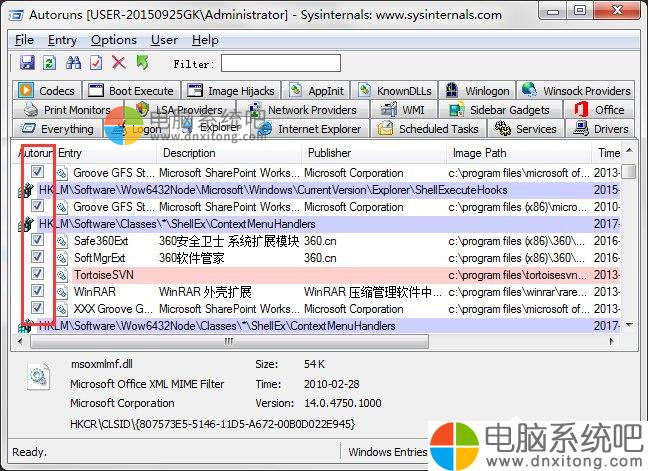Open the Help menu
The image size is (648, 471).
coord(205,40)
